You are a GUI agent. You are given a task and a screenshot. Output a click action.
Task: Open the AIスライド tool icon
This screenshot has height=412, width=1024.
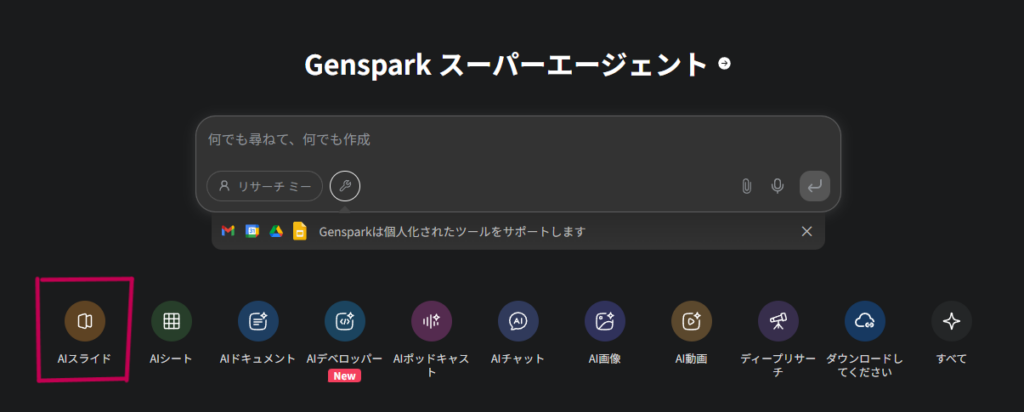[84, 321]
